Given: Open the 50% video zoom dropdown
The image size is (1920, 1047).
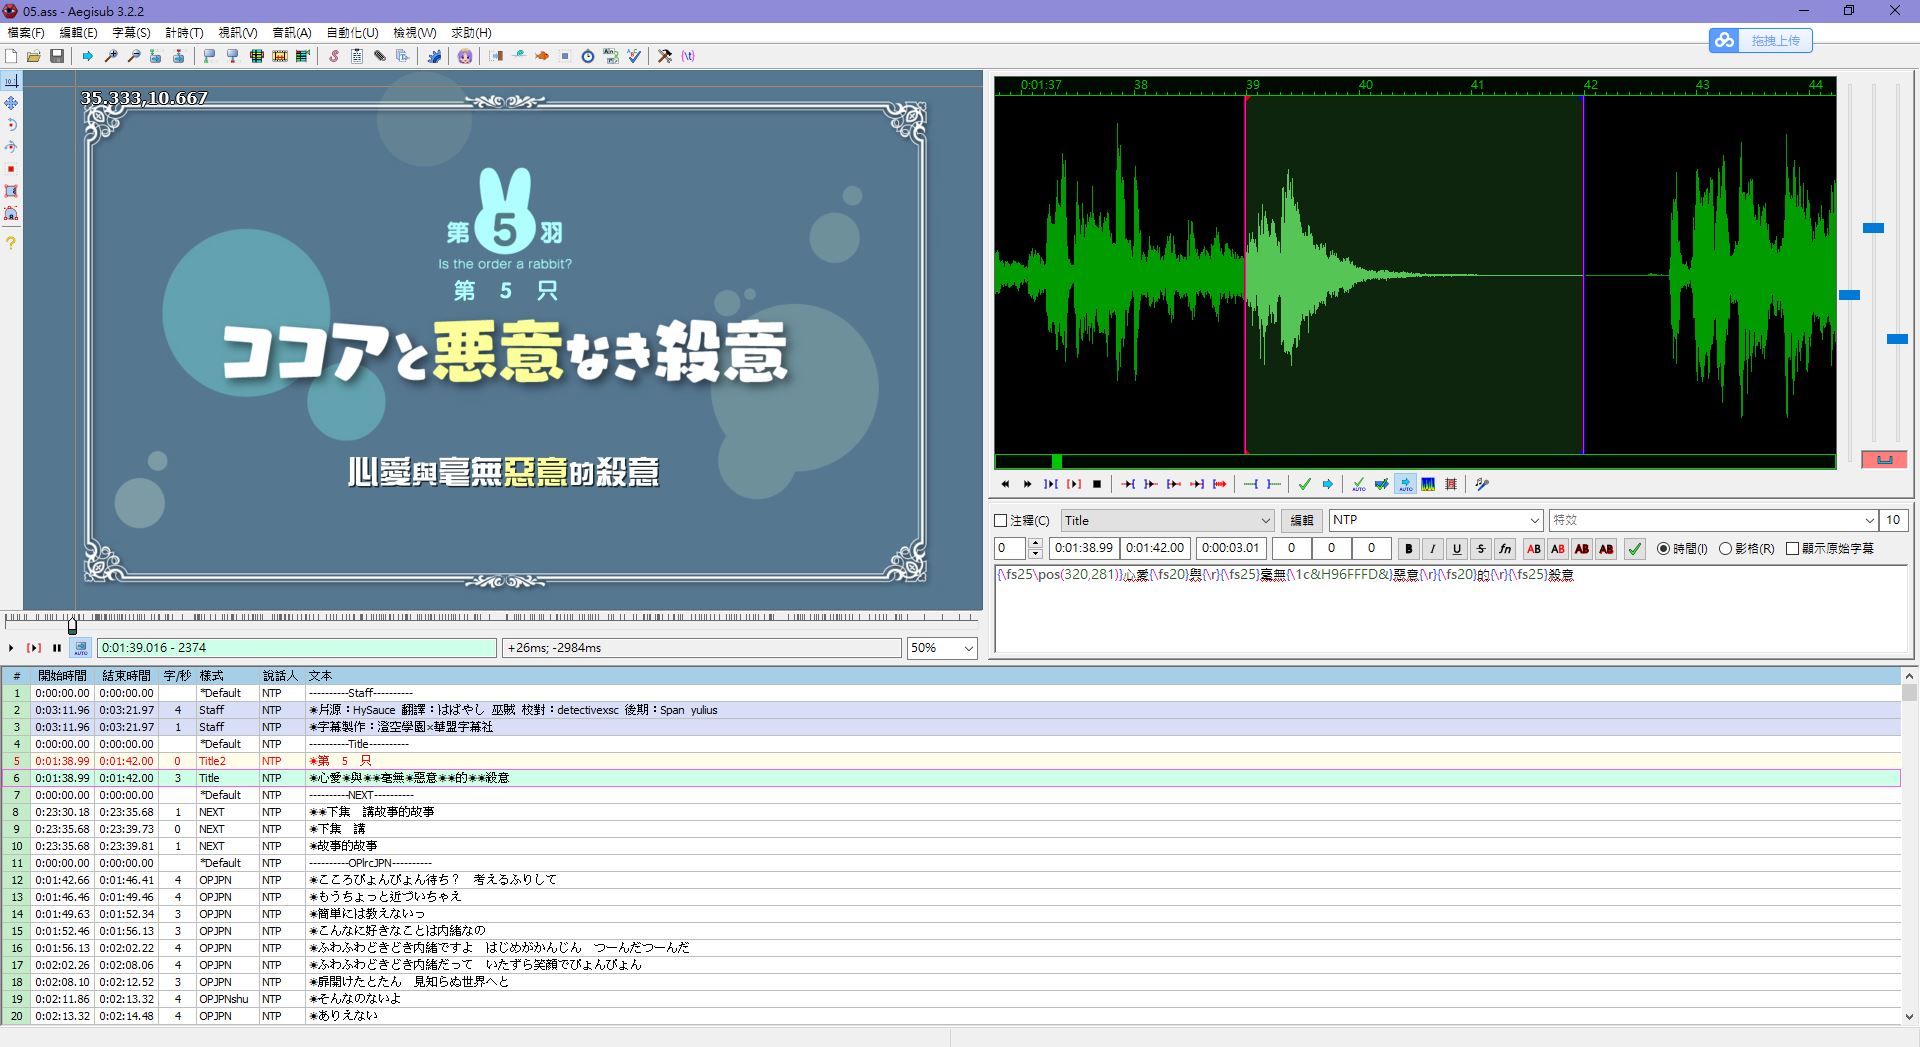Looking at the screenshot, I should tap(942, 648).
